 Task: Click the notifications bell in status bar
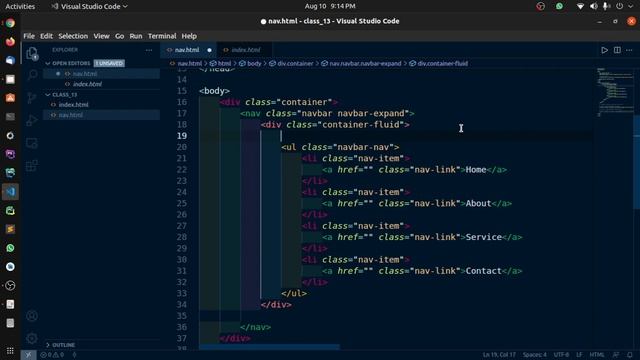coord(630,355)
